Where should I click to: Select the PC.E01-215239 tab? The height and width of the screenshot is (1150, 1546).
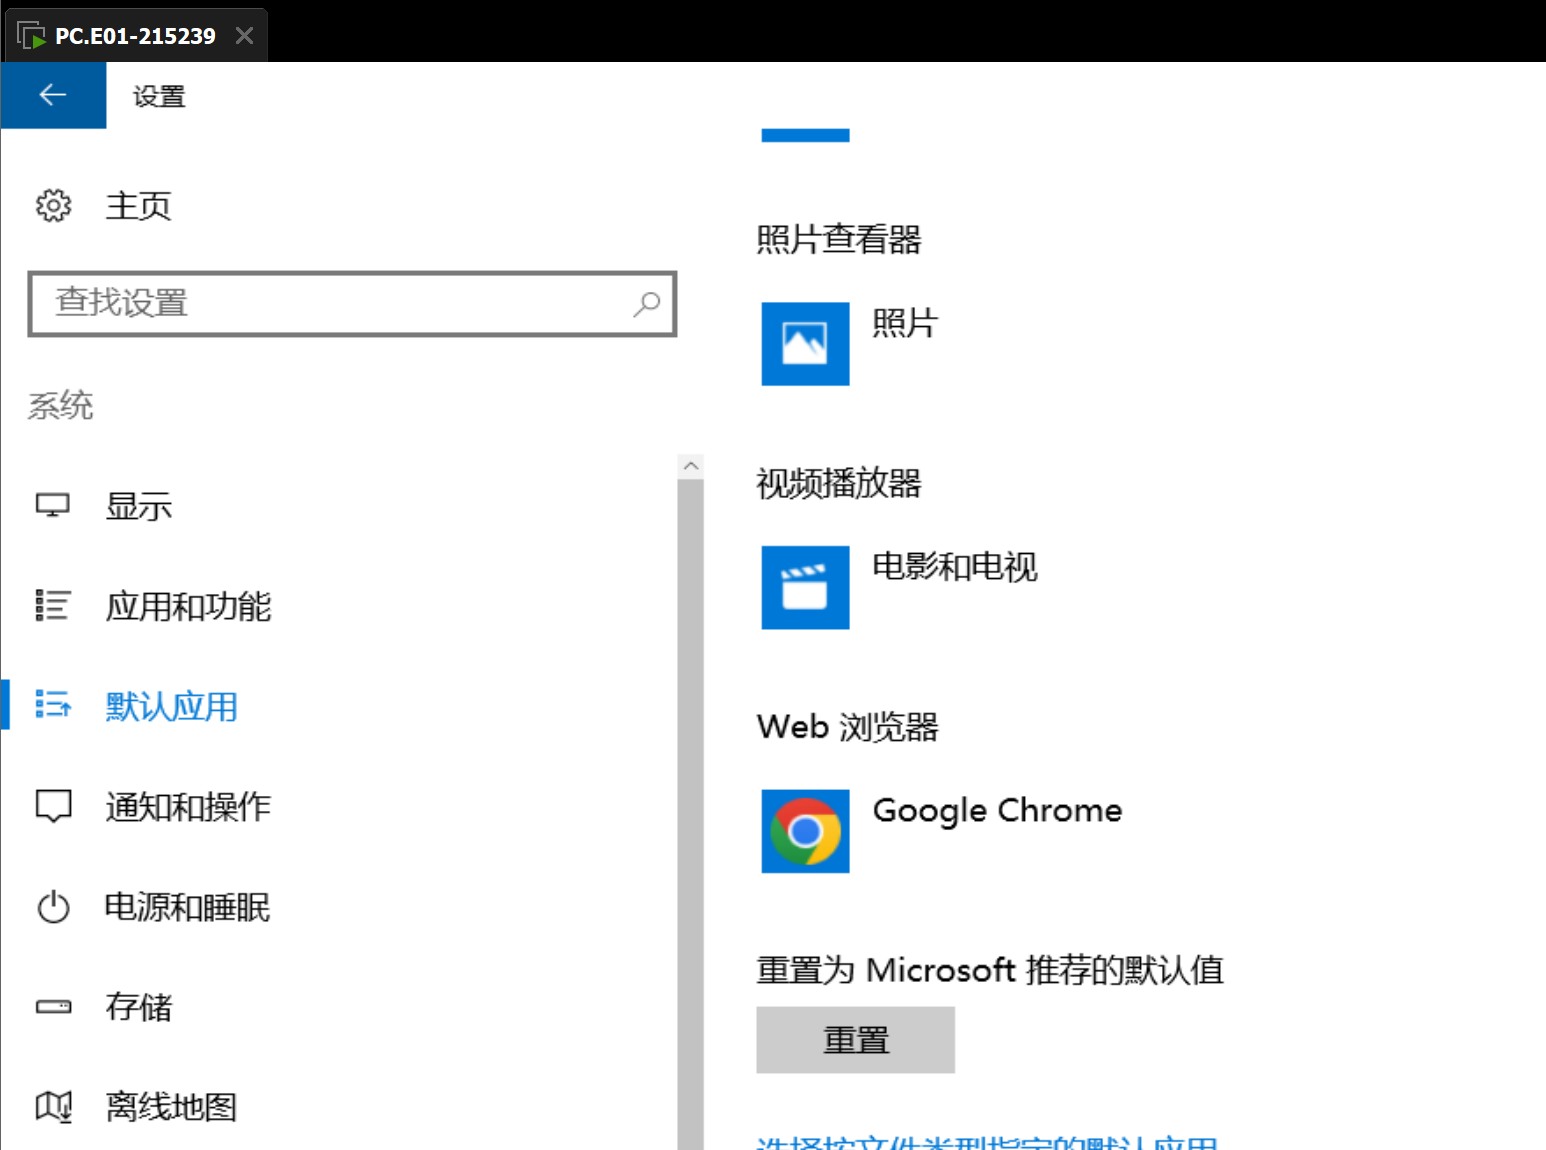tap(136, 36)
